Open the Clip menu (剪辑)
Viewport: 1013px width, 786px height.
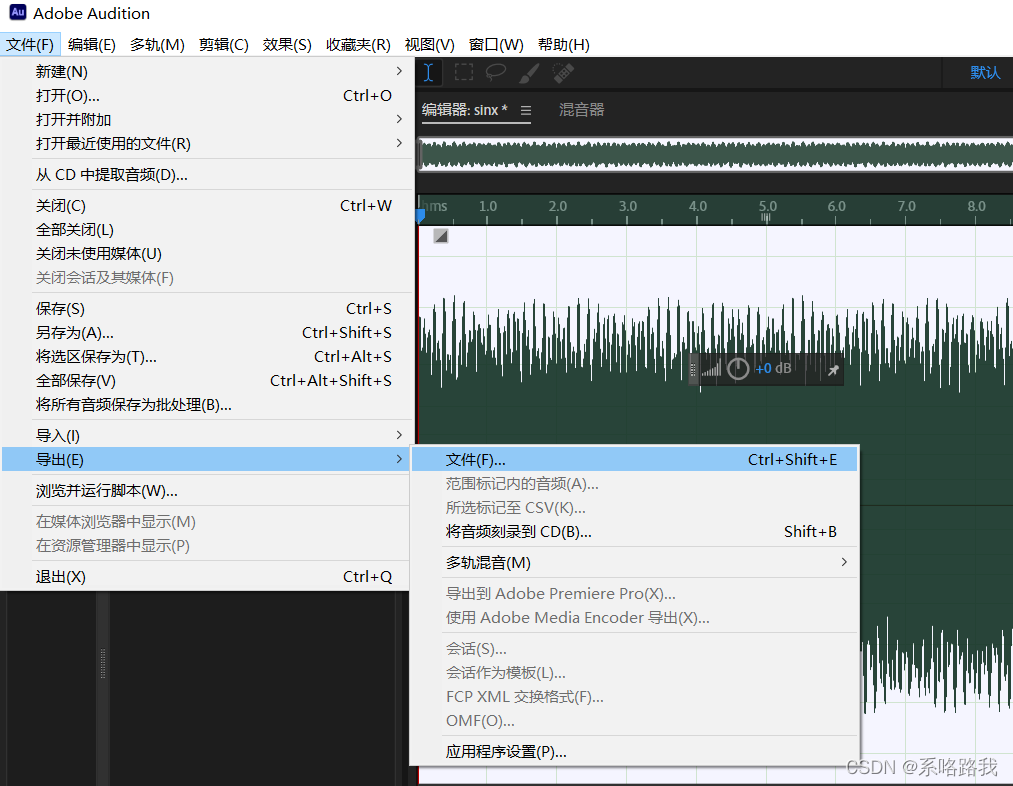[224, 45]
